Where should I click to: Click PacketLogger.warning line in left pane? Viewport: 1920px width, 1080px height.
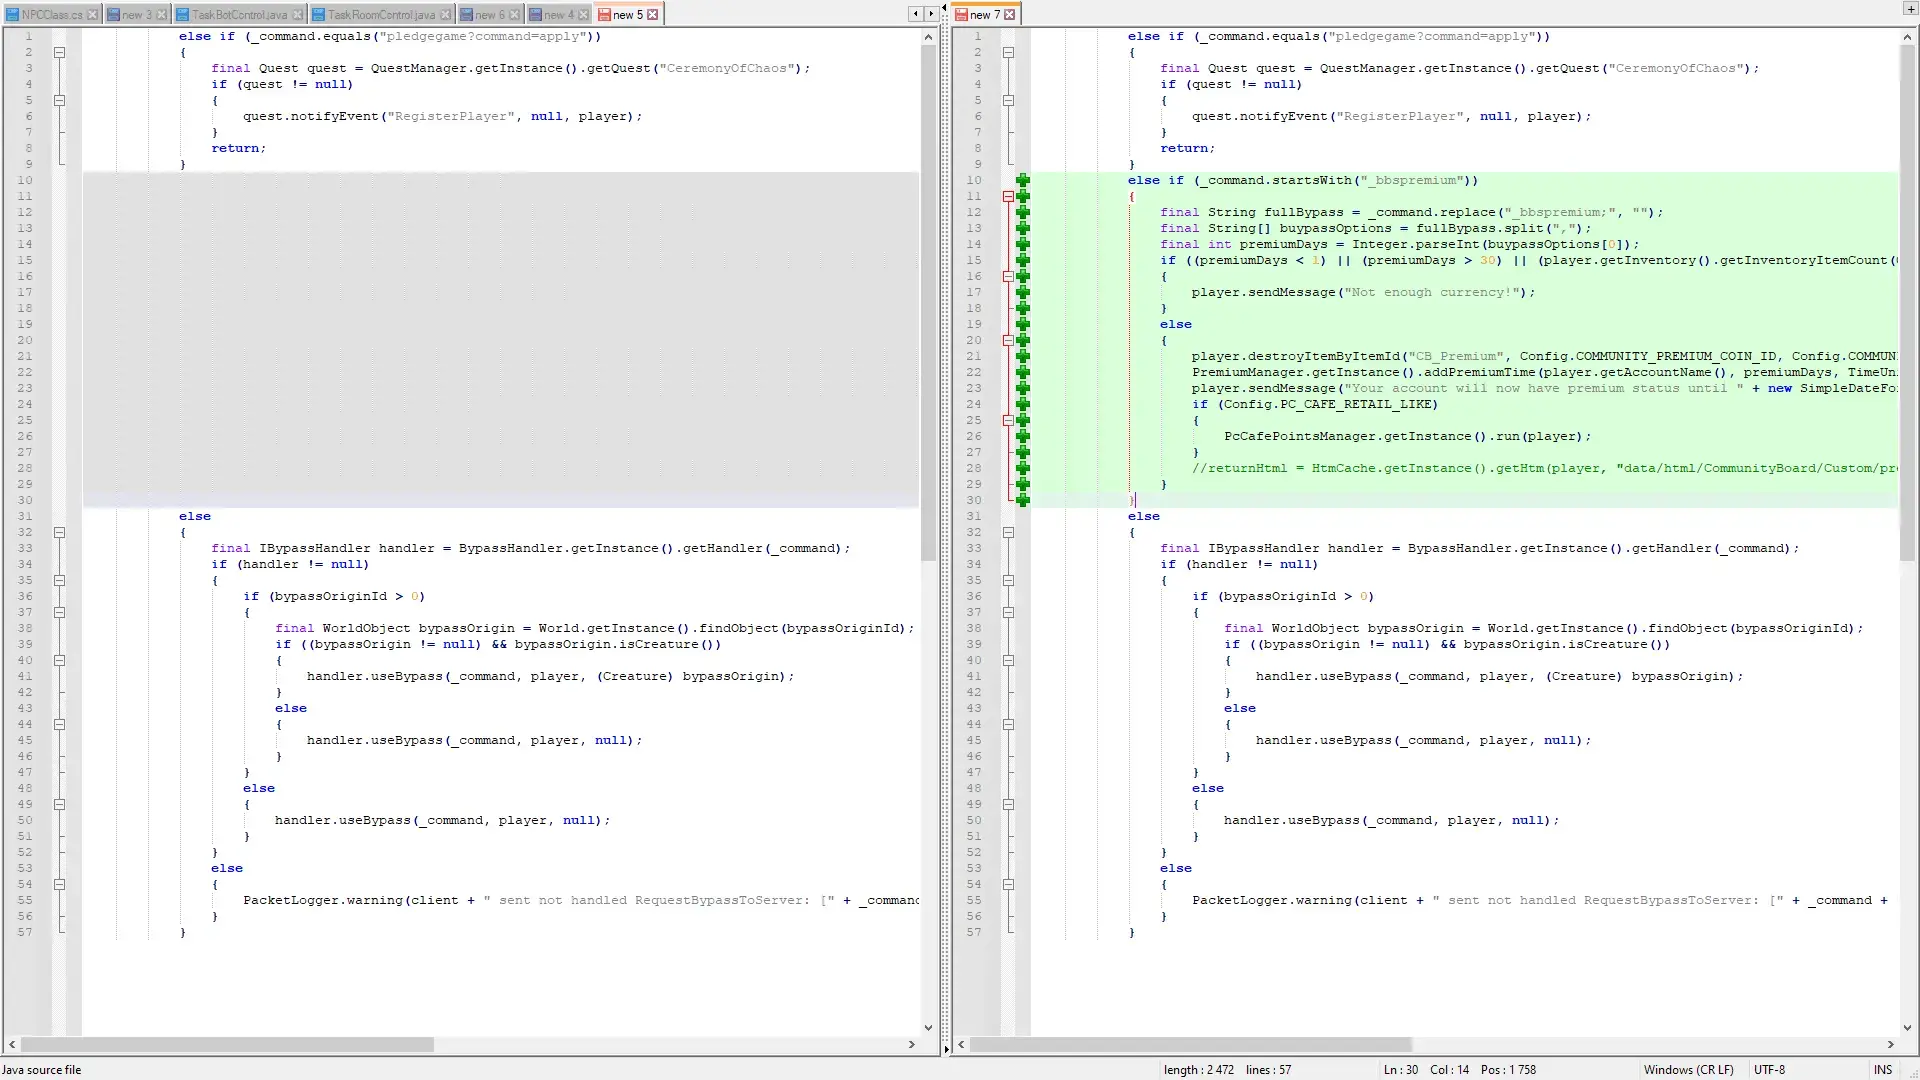(x=580, y=901)
